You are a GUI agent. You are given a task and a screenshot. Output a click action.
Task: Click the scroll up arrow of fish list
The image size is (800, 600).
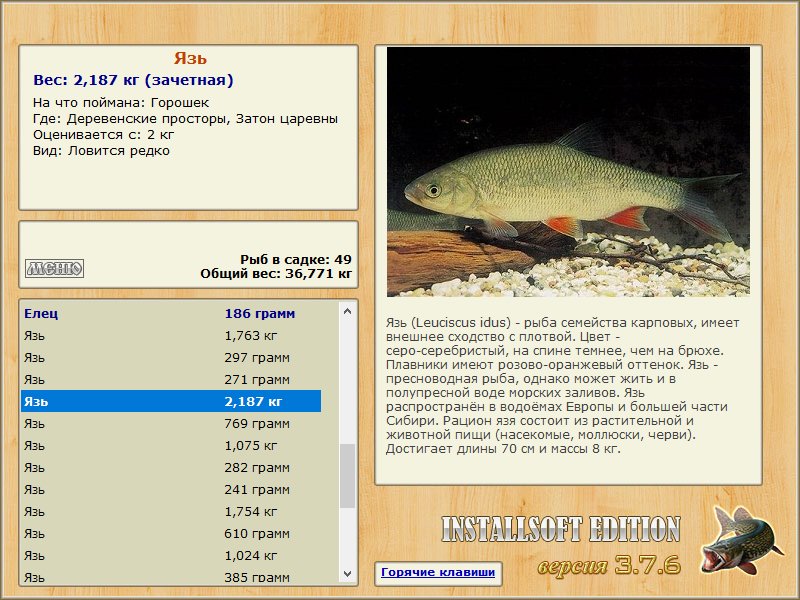tap(347, 311)
